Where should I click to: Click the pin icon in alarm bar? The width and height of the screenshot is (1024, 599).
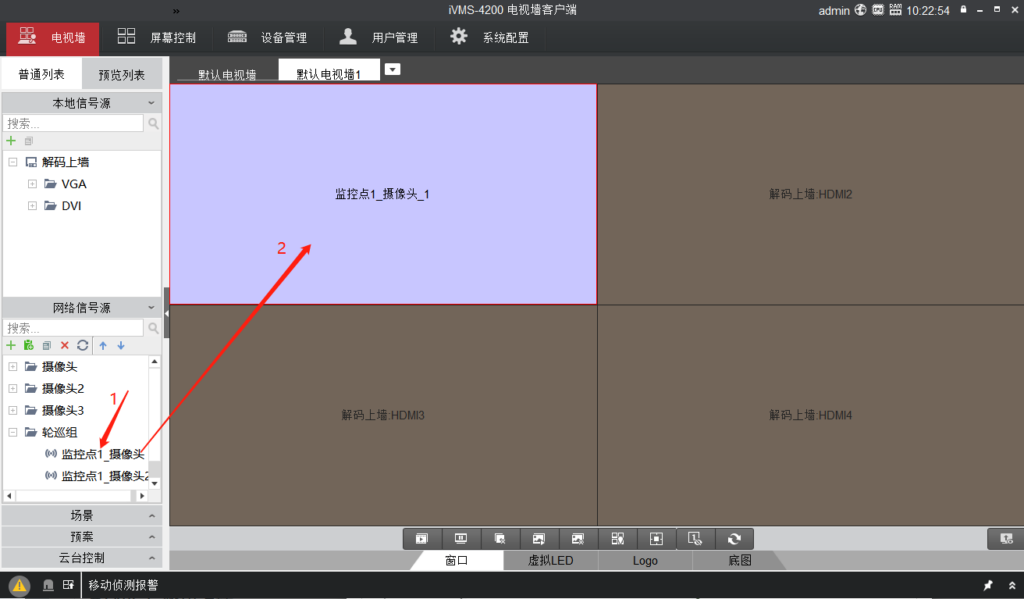988,586
